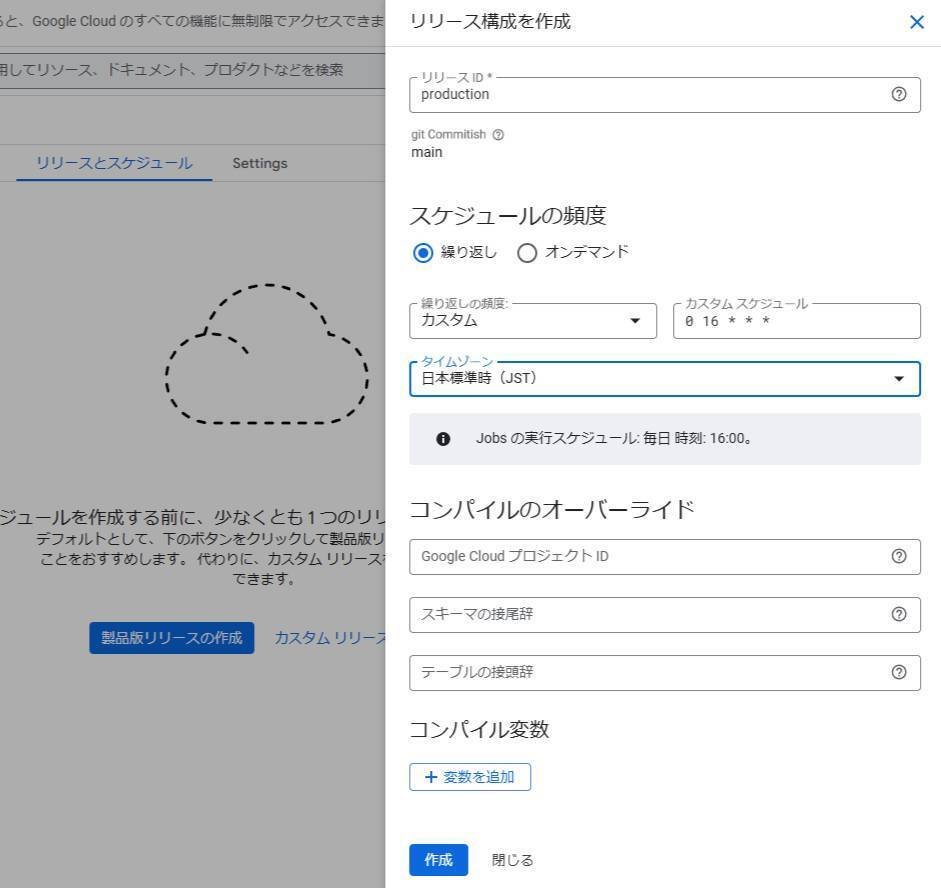Image resolution: width=941 pixels, height=888 pixels.
Task: Select the 繰り返し radio button
Action: coord(422,253)
